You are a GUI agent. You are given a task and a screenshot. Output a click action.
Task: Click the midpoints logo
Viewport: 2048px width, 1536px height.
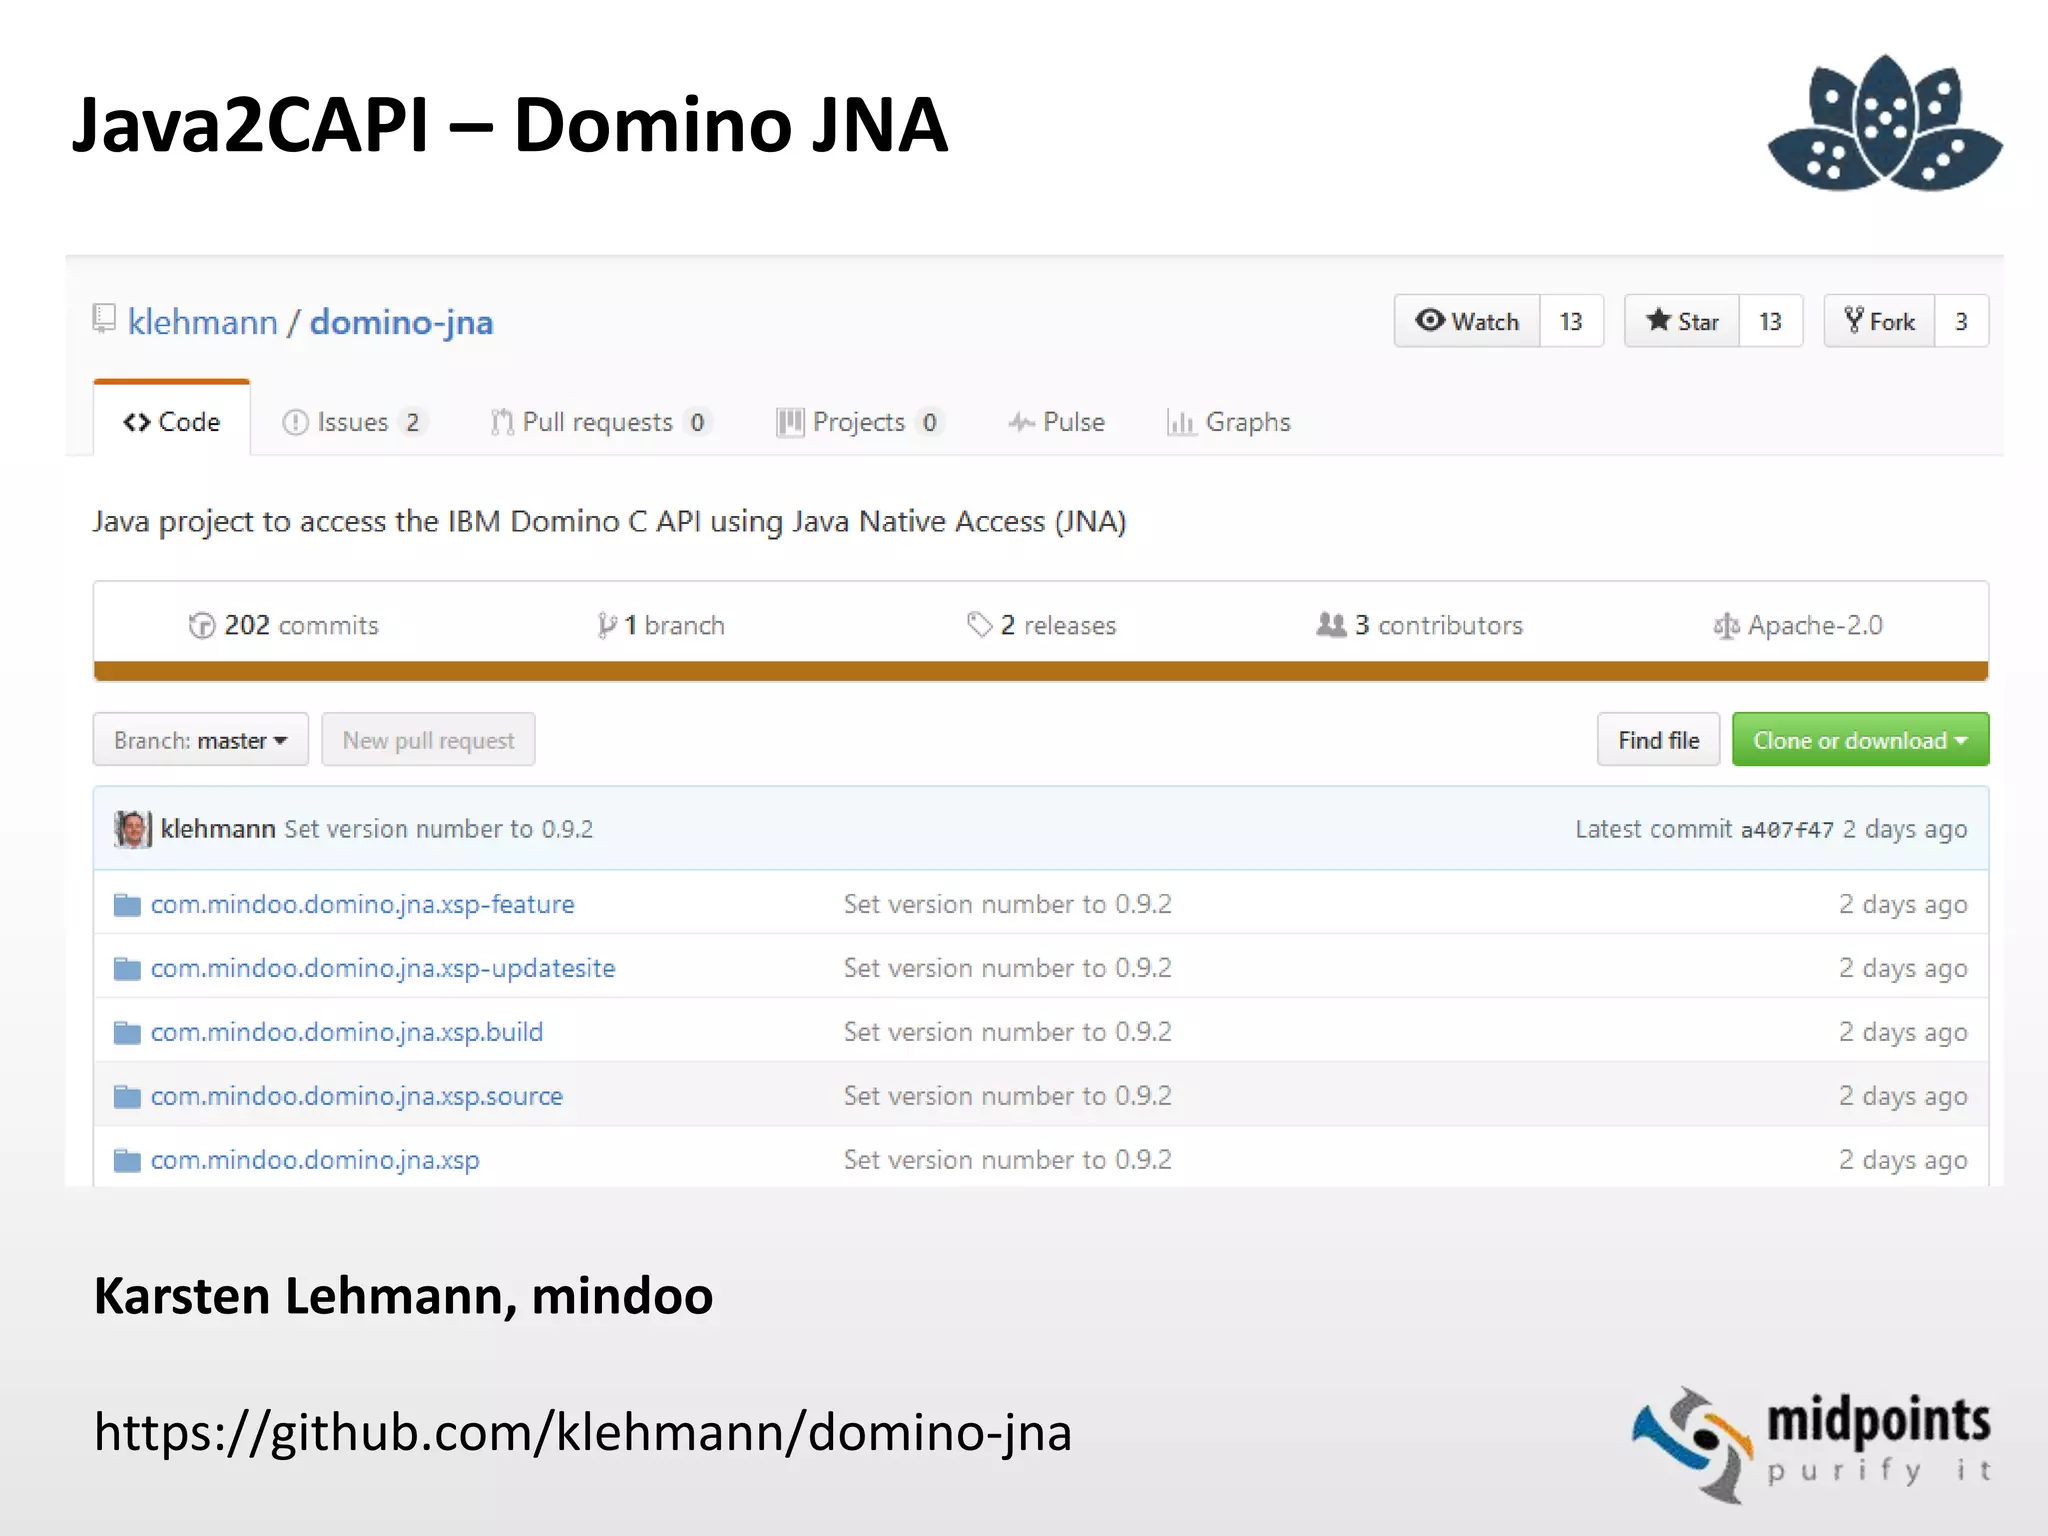[x=1811, y=1444]
